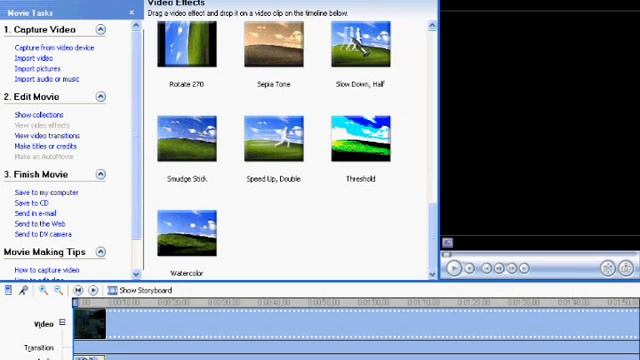Click the Video Effects scrollbar up arrow
The width and height of the screenshot is (640, 360).
[432, 26]
